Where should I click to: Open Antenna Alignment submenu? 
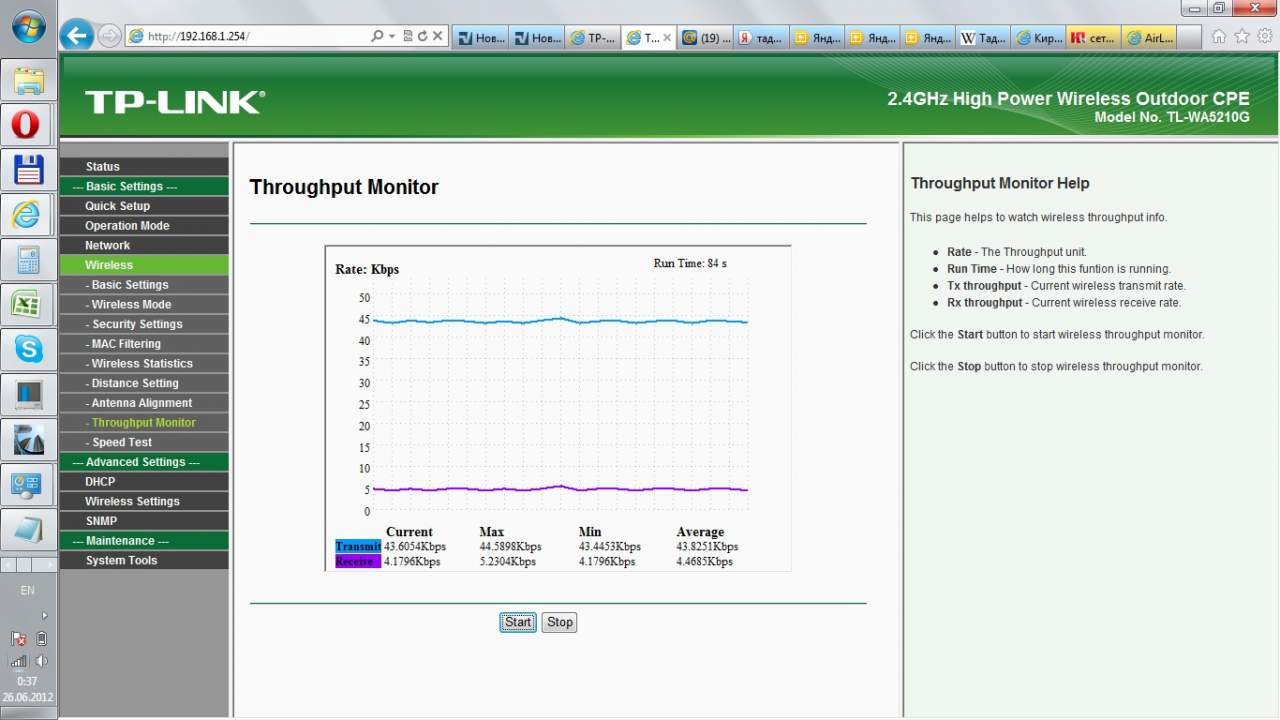pyautogui.click(x=144, y=403)
